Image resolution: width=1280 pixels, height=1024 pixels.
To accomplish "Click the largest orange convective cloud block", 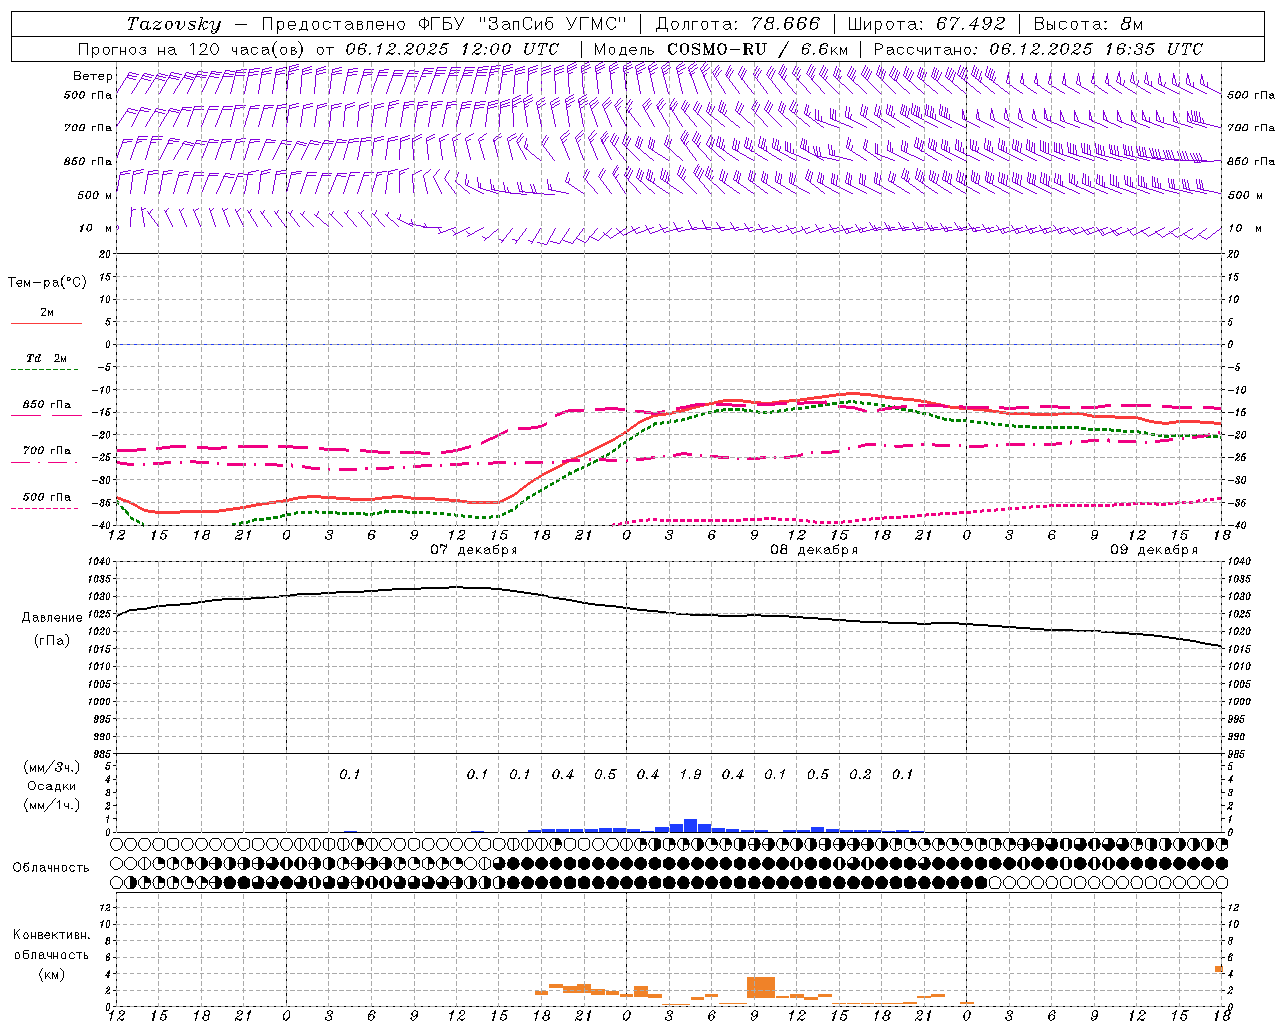I will (x=761, y=987).
